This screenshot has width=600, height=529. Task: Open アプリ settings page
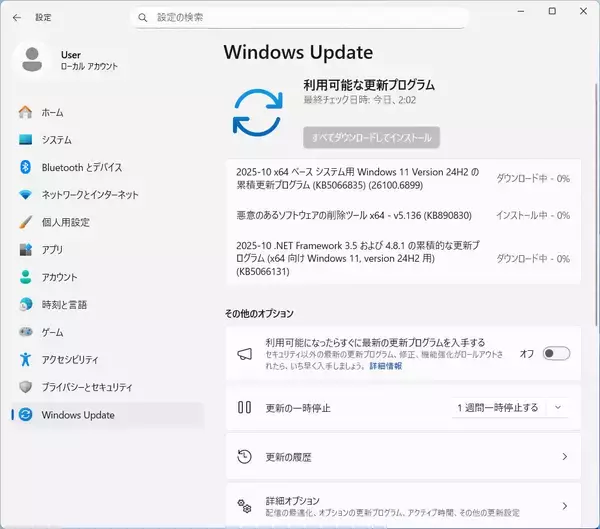108,250
